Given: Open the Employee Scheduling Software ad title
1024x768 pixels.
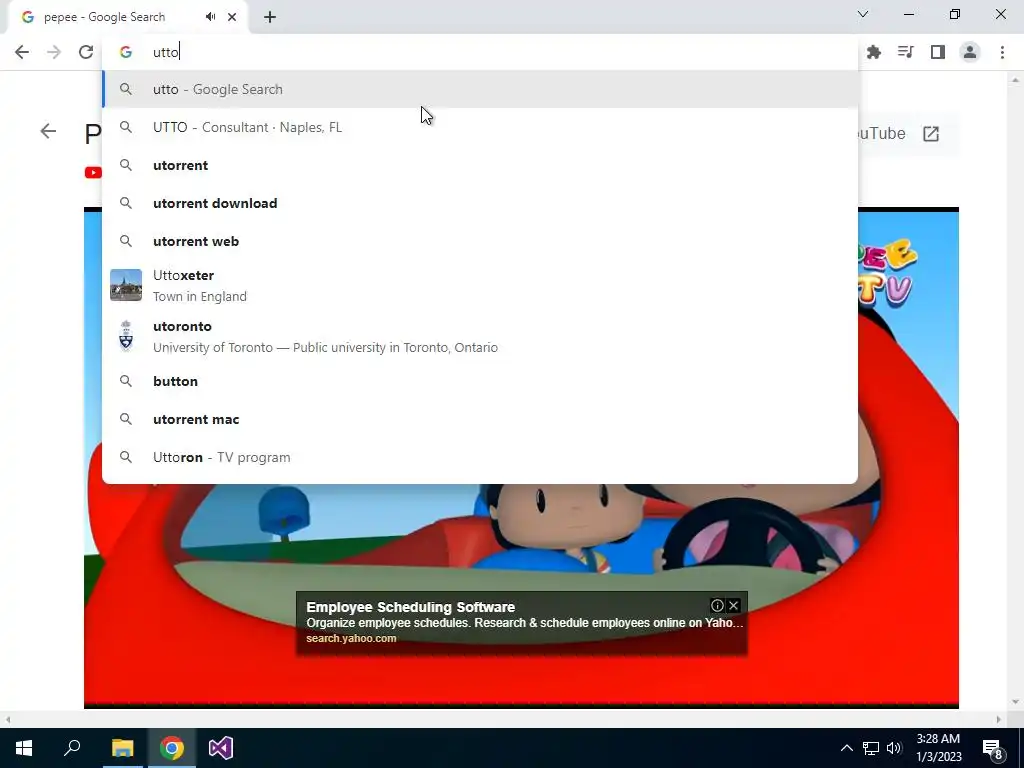Looking at the screenshot, I should tap(410, 607).
